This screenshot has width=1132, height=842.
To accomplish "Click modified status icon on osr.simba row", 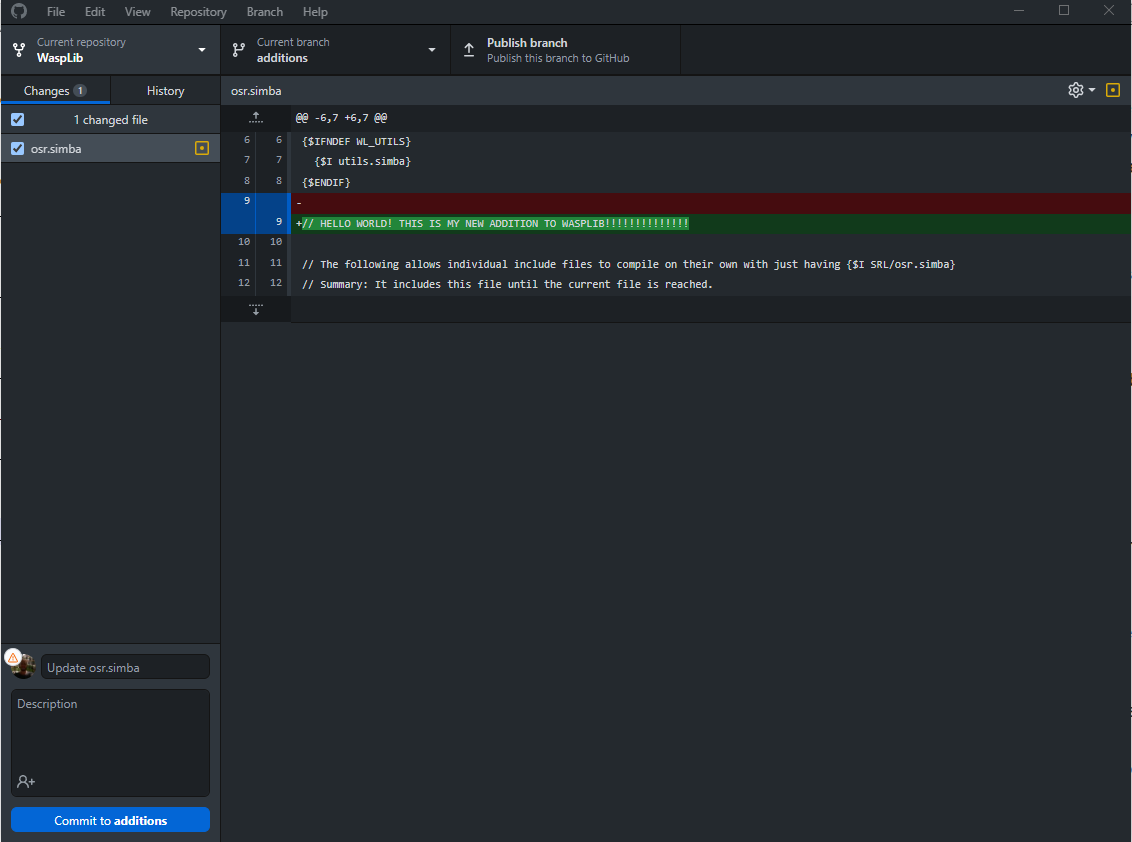I will (x=202, y=148).
